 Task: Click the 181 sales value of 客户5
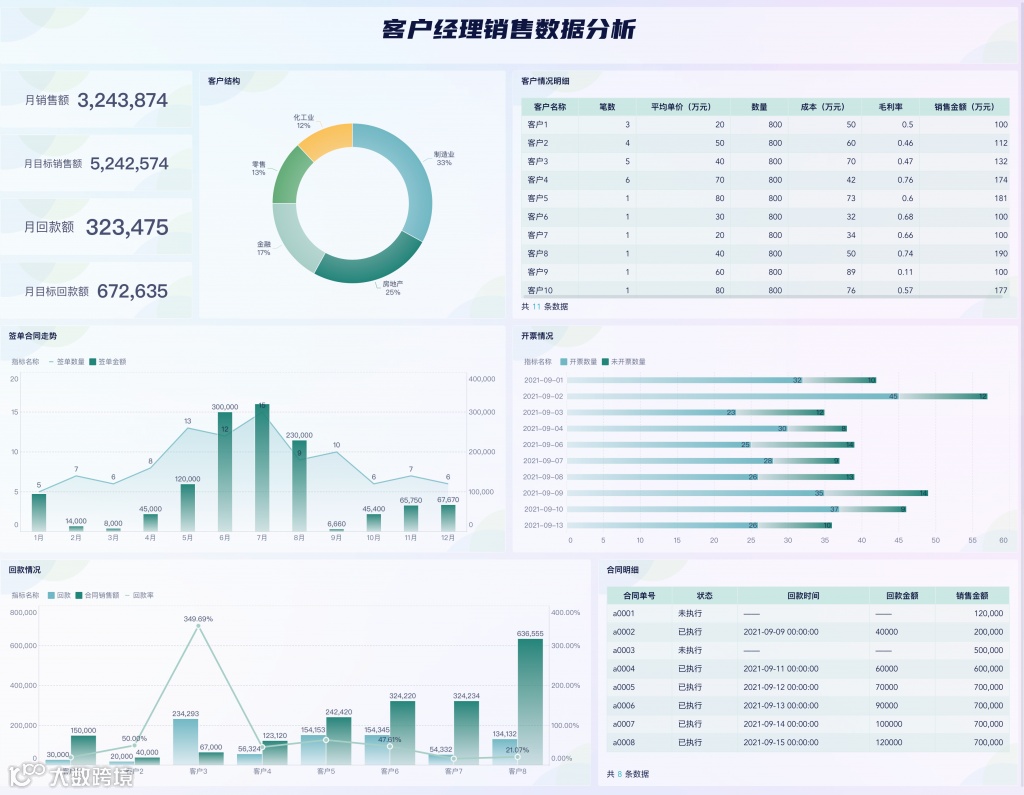(1001, 198)
